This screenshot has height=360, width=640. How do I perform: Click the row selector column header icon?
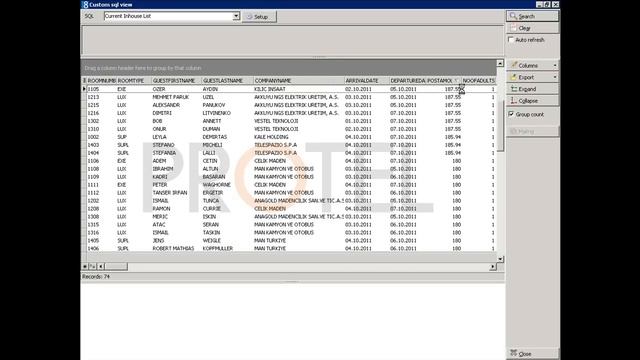84,81
